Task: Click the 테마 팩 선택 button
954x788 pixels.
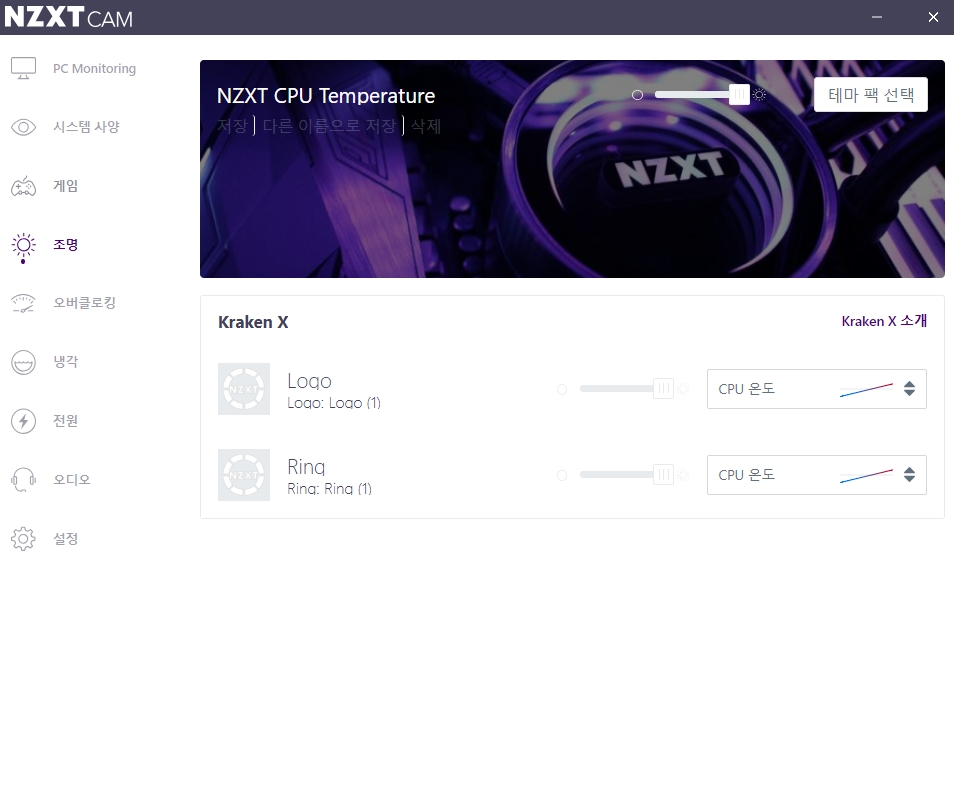Action: point(871,94)
